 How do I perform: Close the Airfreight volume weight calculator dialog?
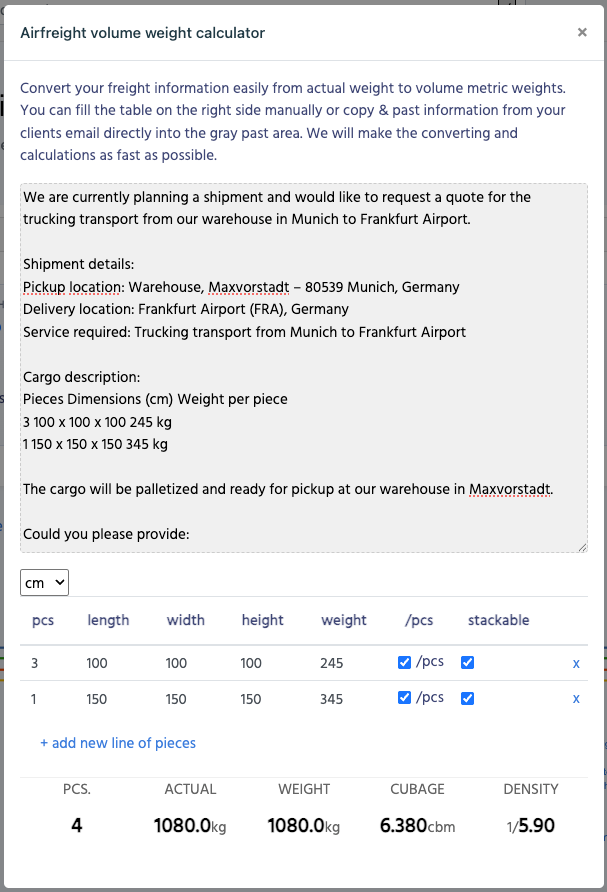point(582,32)
